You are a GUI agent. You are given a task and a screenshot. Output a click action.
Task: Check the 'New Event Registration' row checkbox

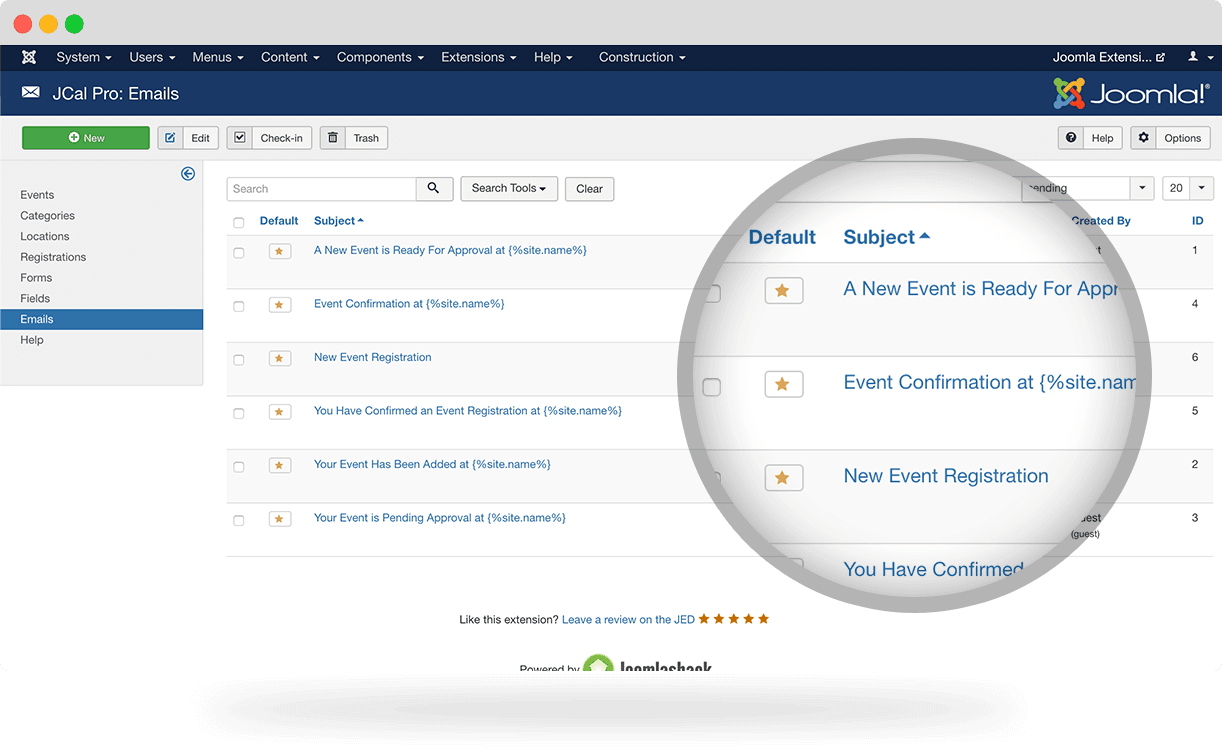point(239,360)
